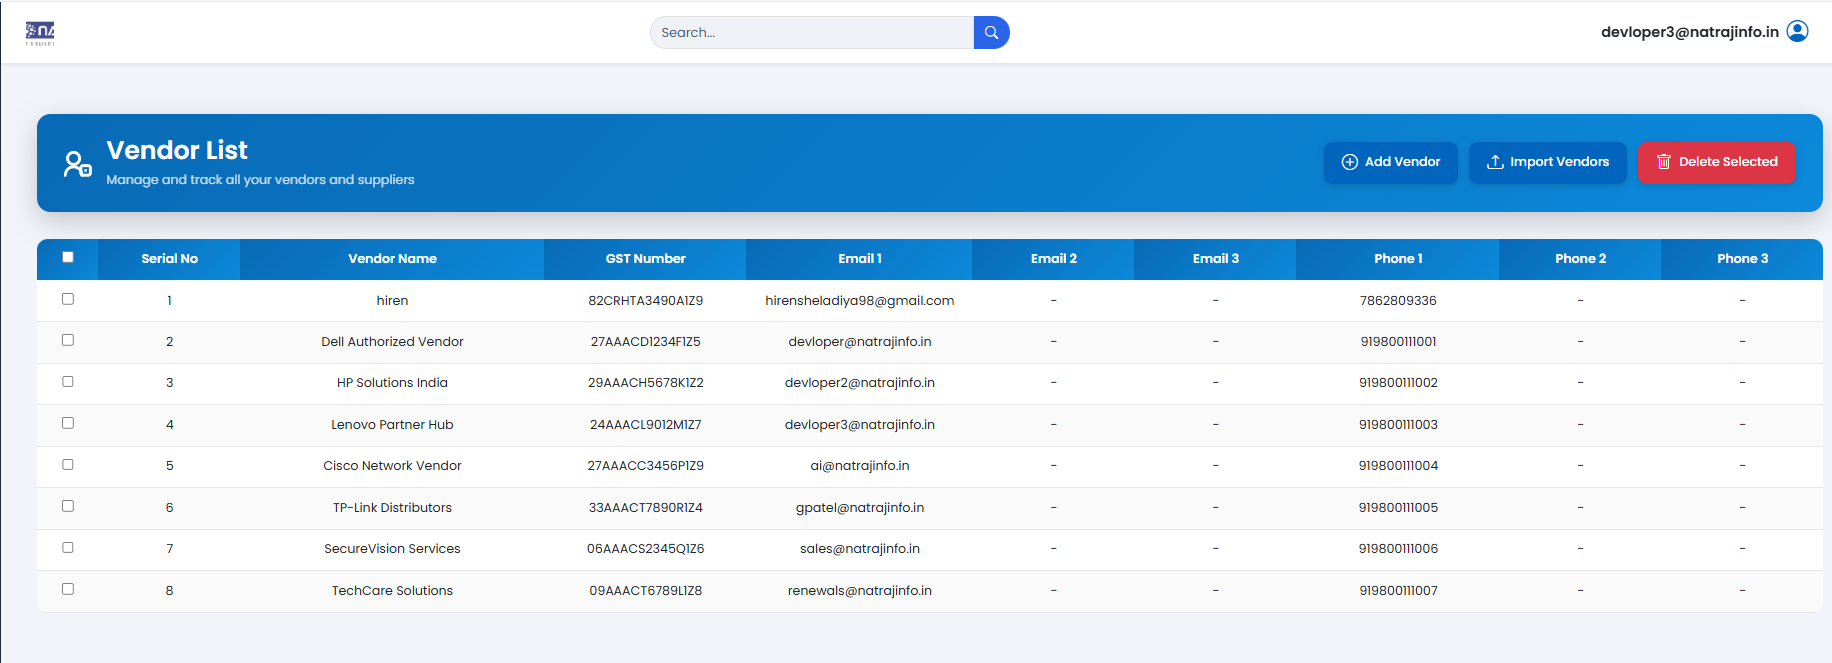Click the GST Number column header

point(645,259)
